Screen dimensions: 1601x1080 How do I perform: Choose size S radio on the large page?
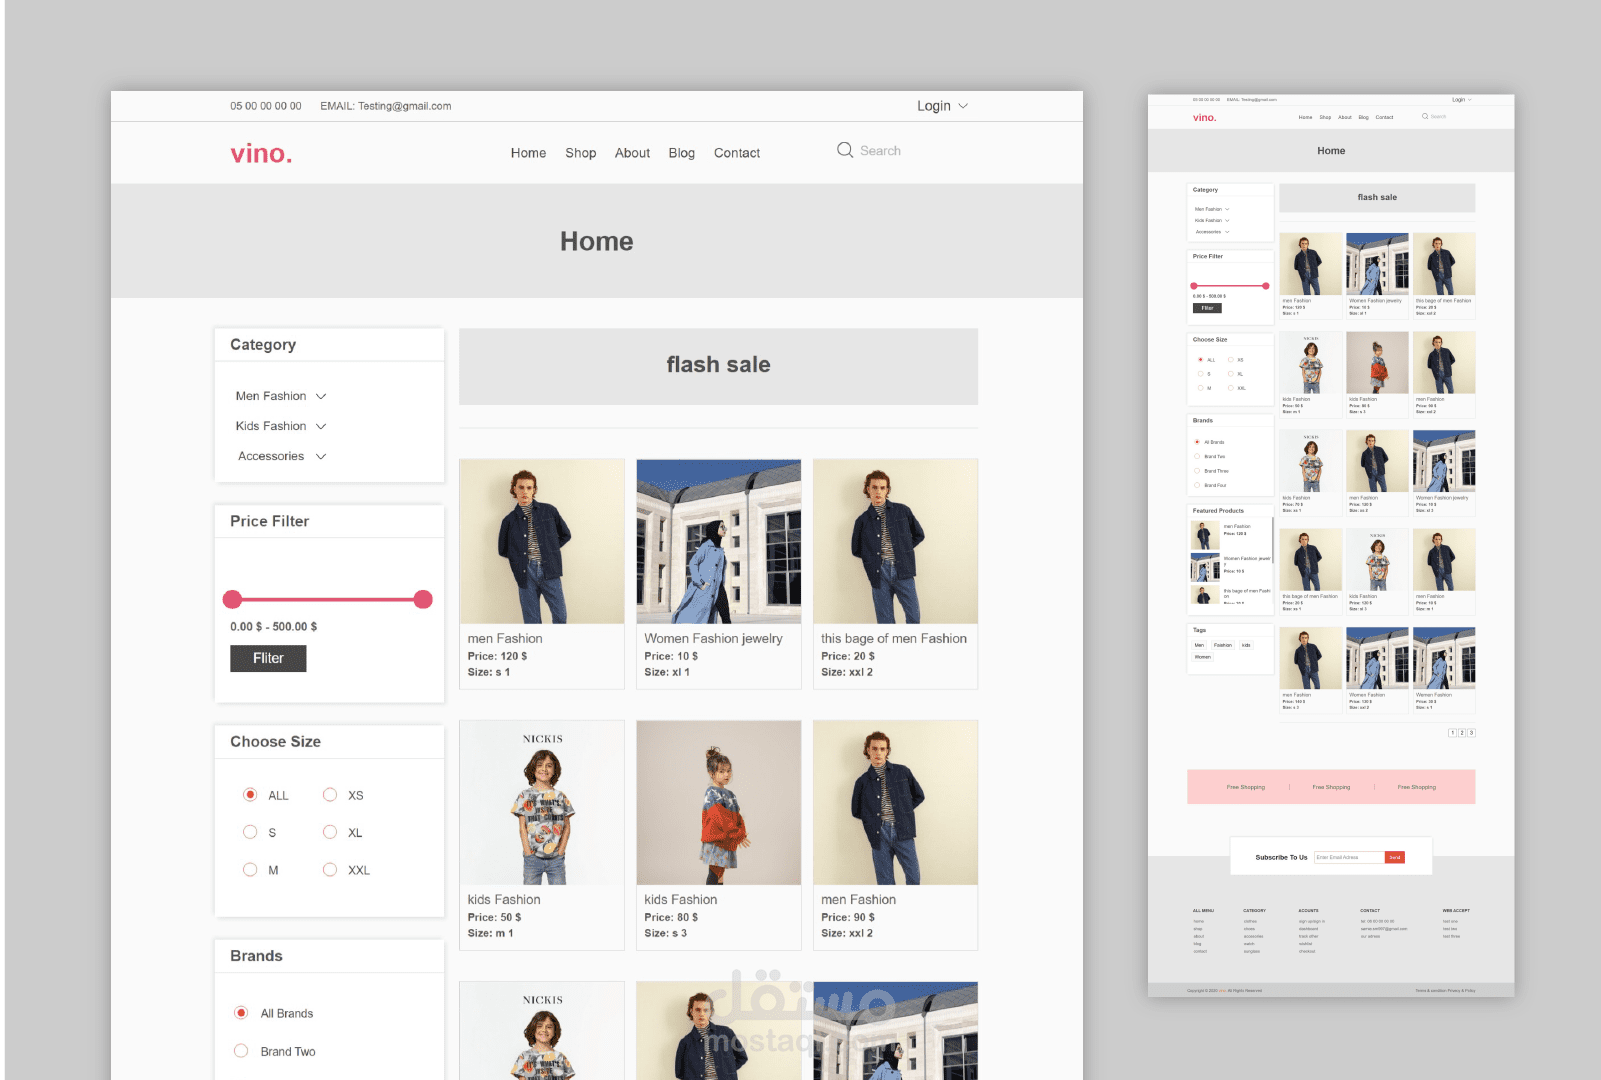(x=250, y=832)
